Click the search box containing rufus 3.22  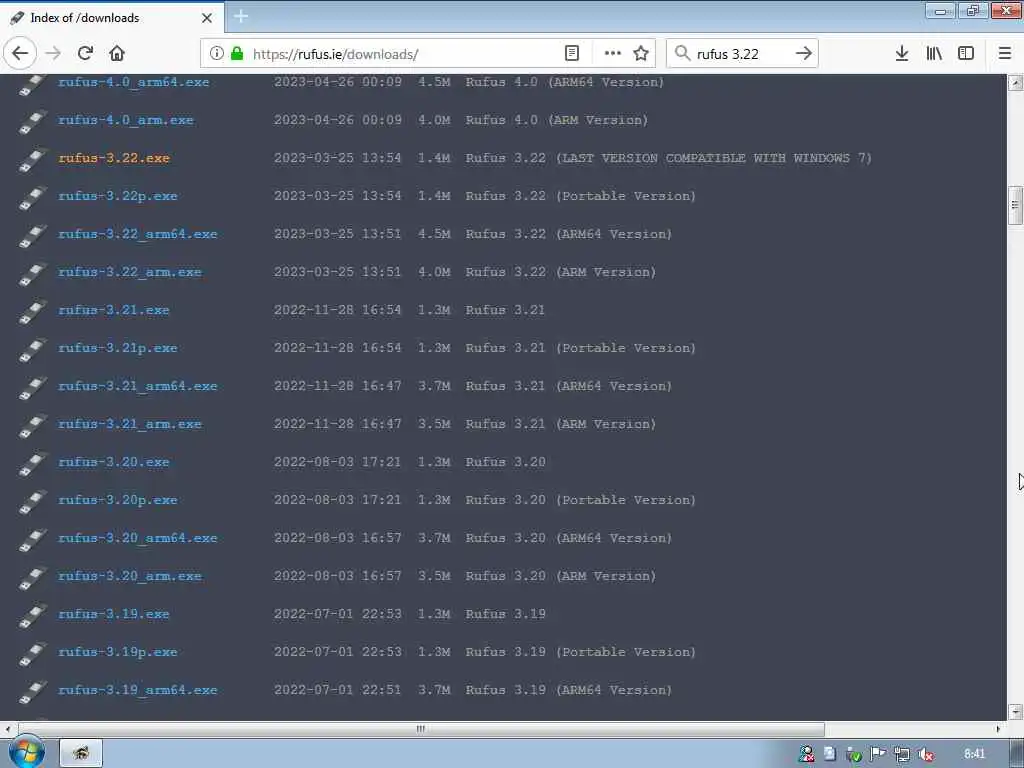click(743, 54)
